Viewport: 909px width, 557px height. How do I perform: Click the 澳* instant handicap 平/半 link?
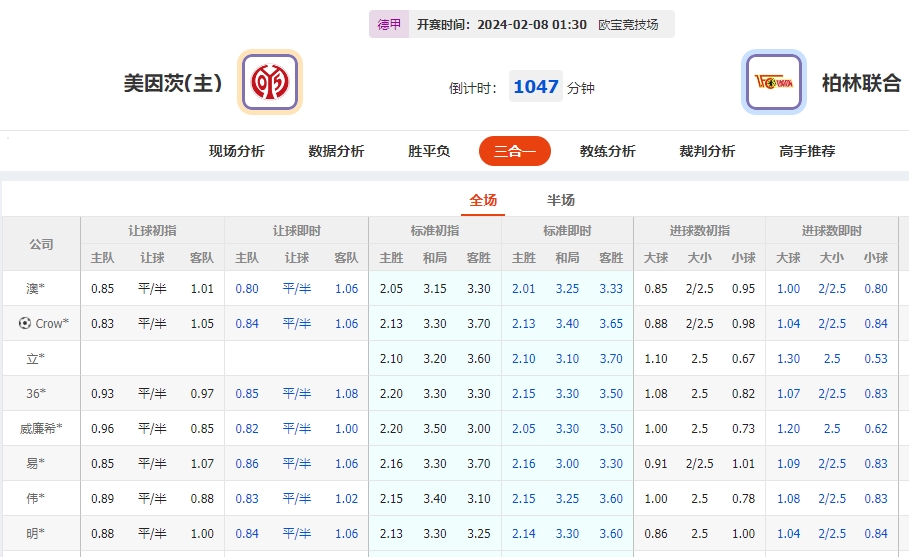click(x=297, y=288)
